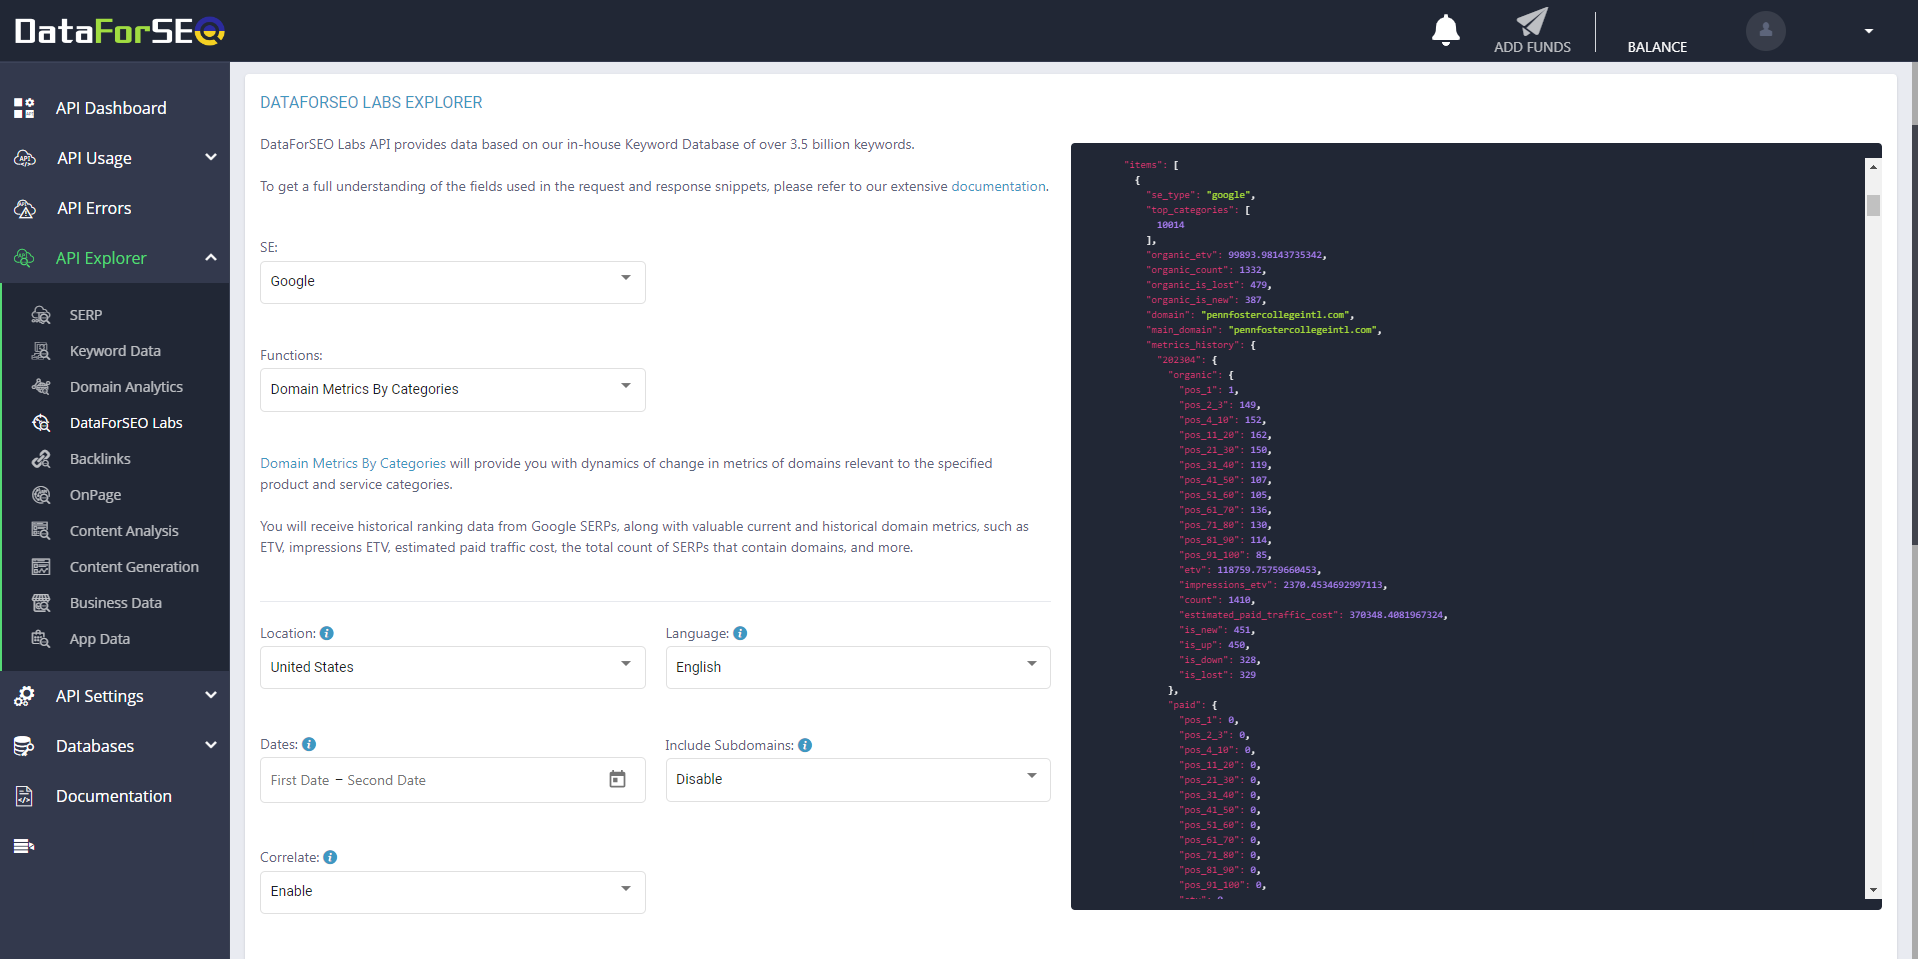This screenshot has height=959, width=1918.
Task: Open the SE Google dropdown
Action: pos(452,282)
